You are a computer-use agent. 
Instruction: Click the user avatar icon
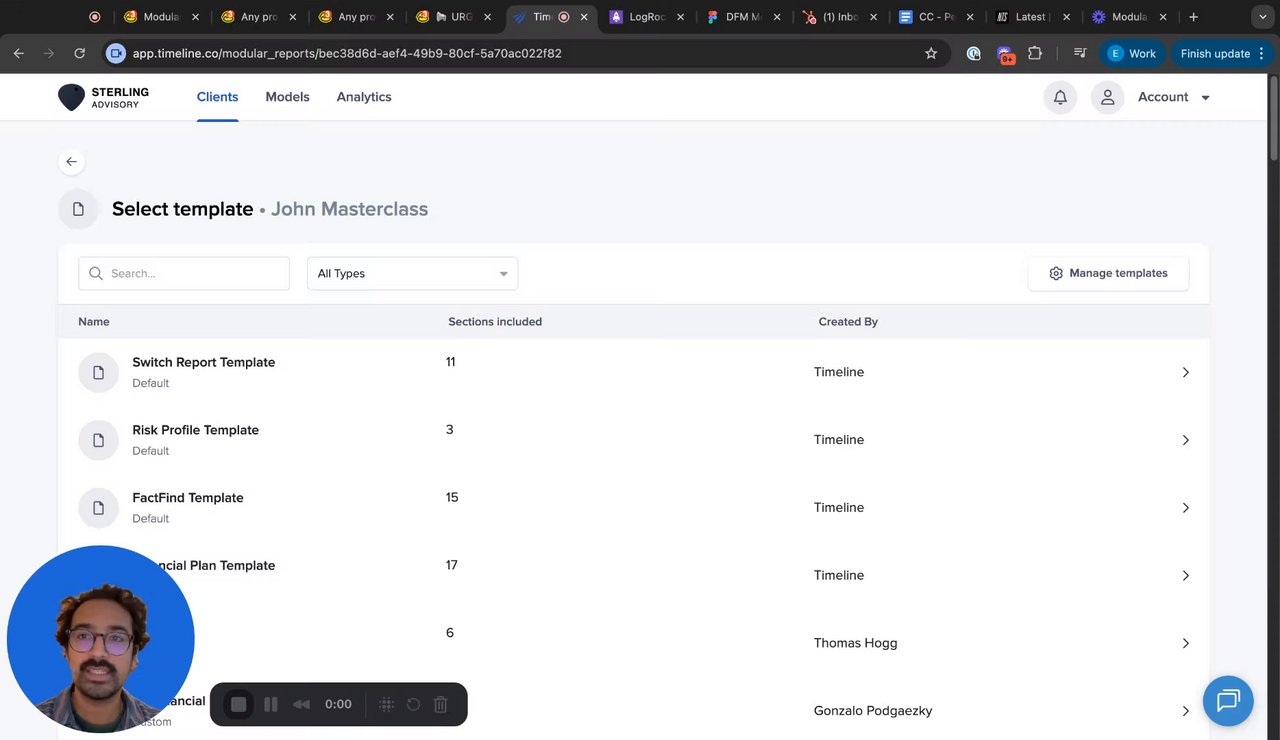point(1107,97)
